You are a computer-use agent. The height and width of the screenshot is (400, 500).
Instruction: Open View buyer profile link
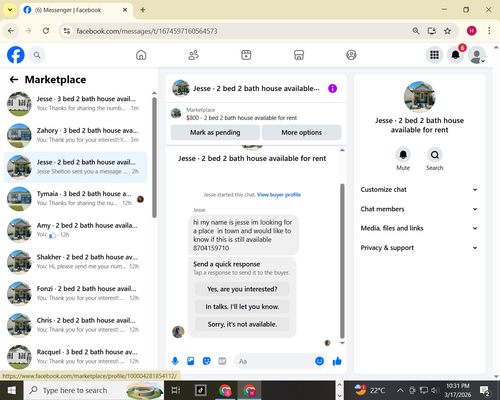[279, 195]
